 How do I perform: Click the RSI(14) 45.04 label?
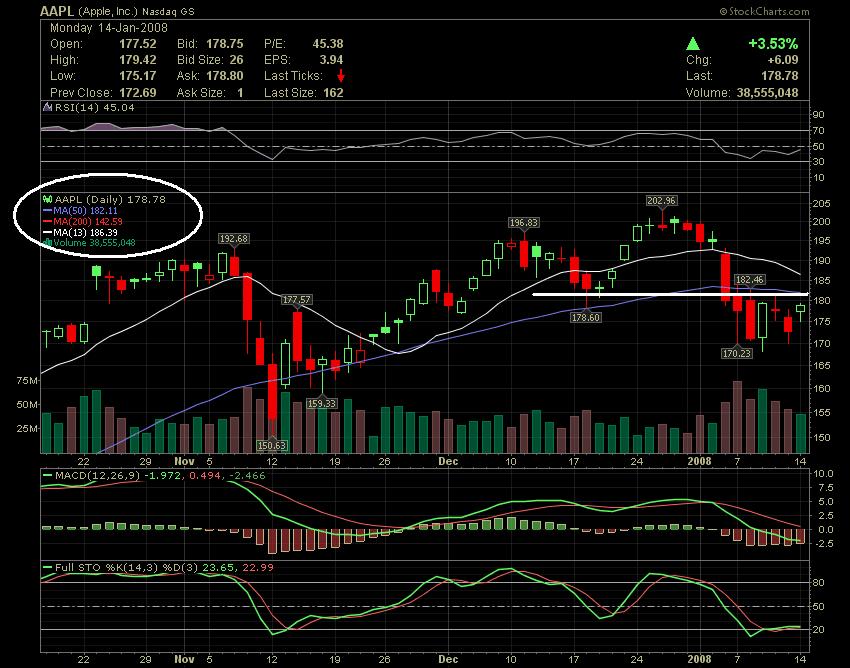pos(94,108)
